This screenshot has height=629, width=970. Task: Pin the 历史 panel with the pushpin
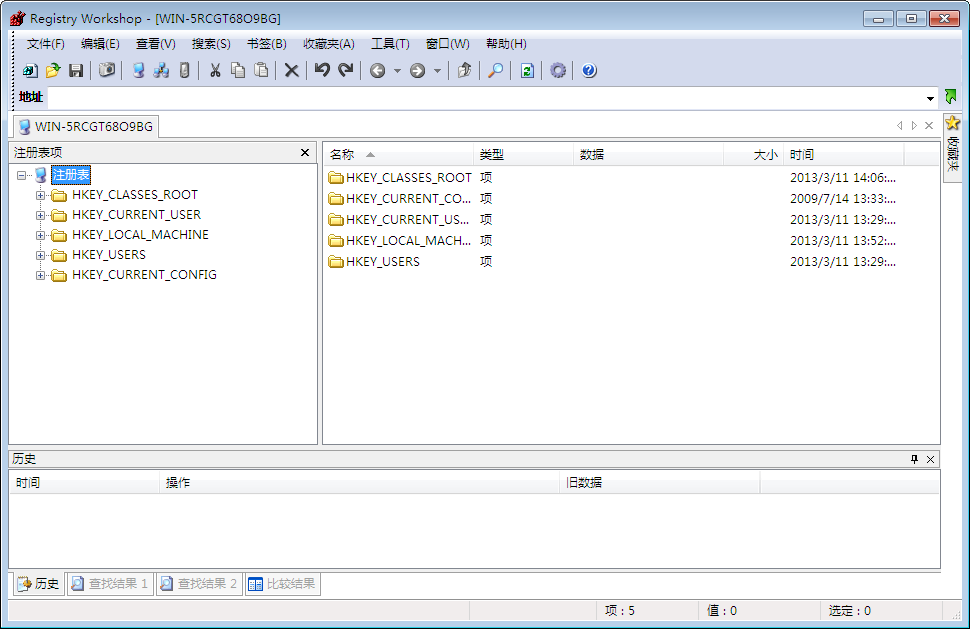[914, 459]
